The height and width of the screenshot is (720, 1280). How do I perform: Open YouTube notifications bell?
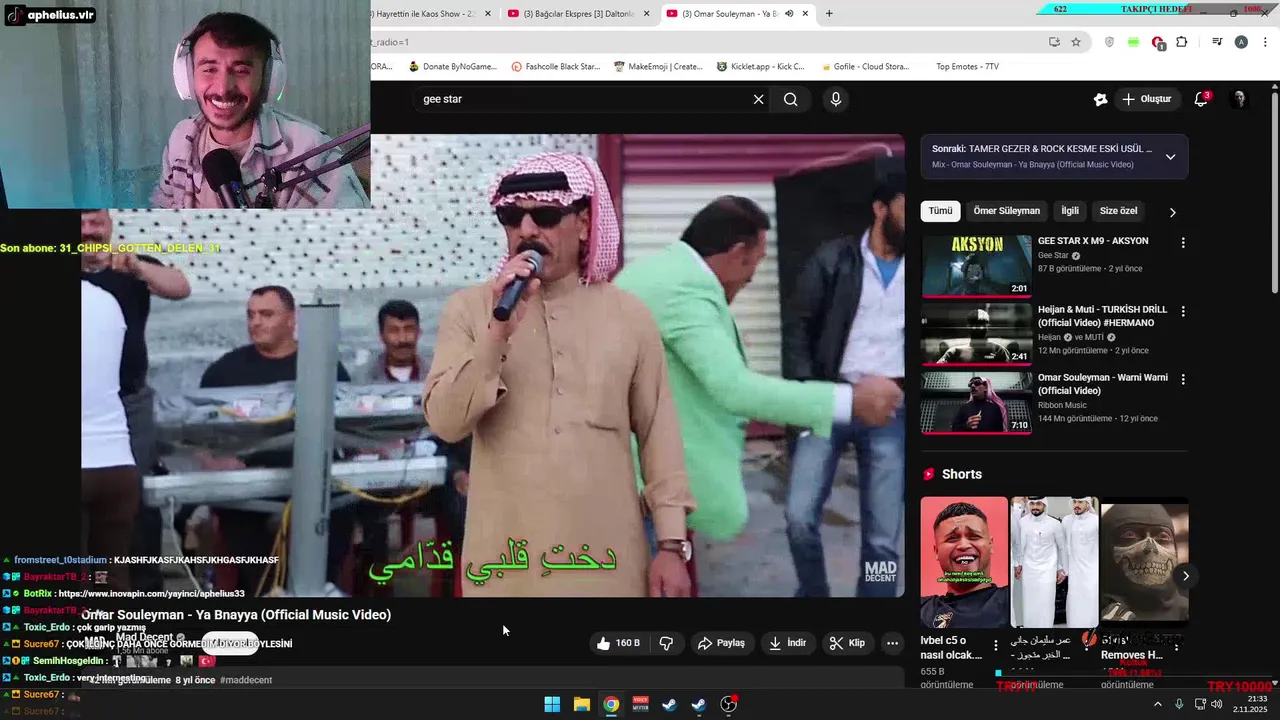[x=1202, y=99]
